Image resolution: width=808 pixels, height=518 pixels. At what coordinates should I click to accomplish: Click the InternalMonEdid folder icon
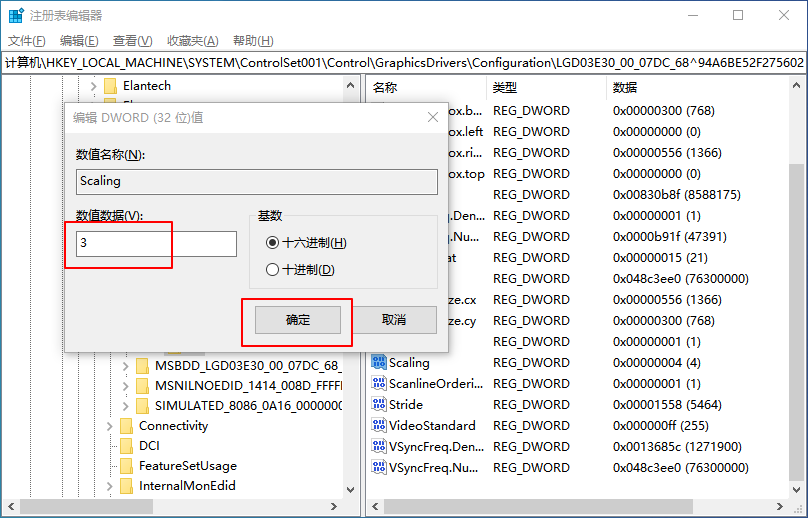tap(126, 486)
